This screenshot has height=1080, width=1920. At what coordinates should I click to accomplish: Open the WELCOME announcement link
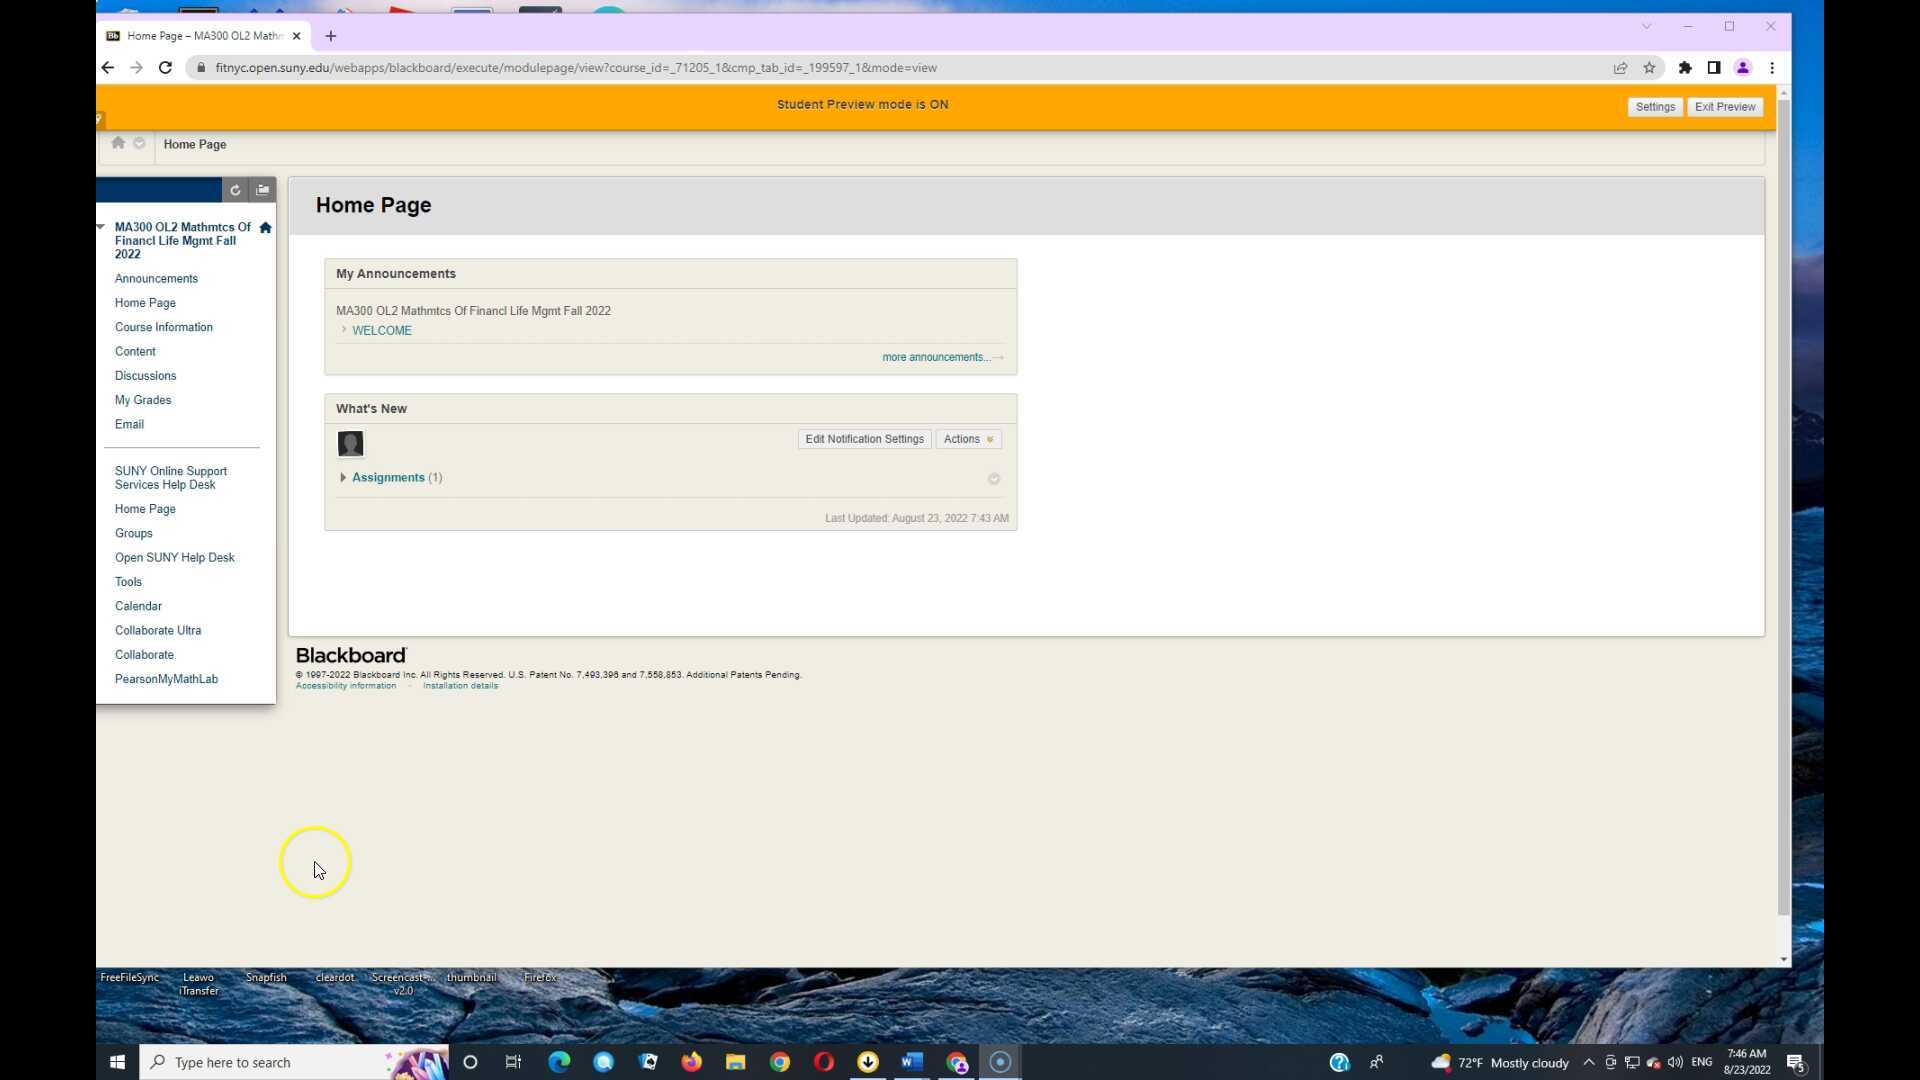[382, 331]
